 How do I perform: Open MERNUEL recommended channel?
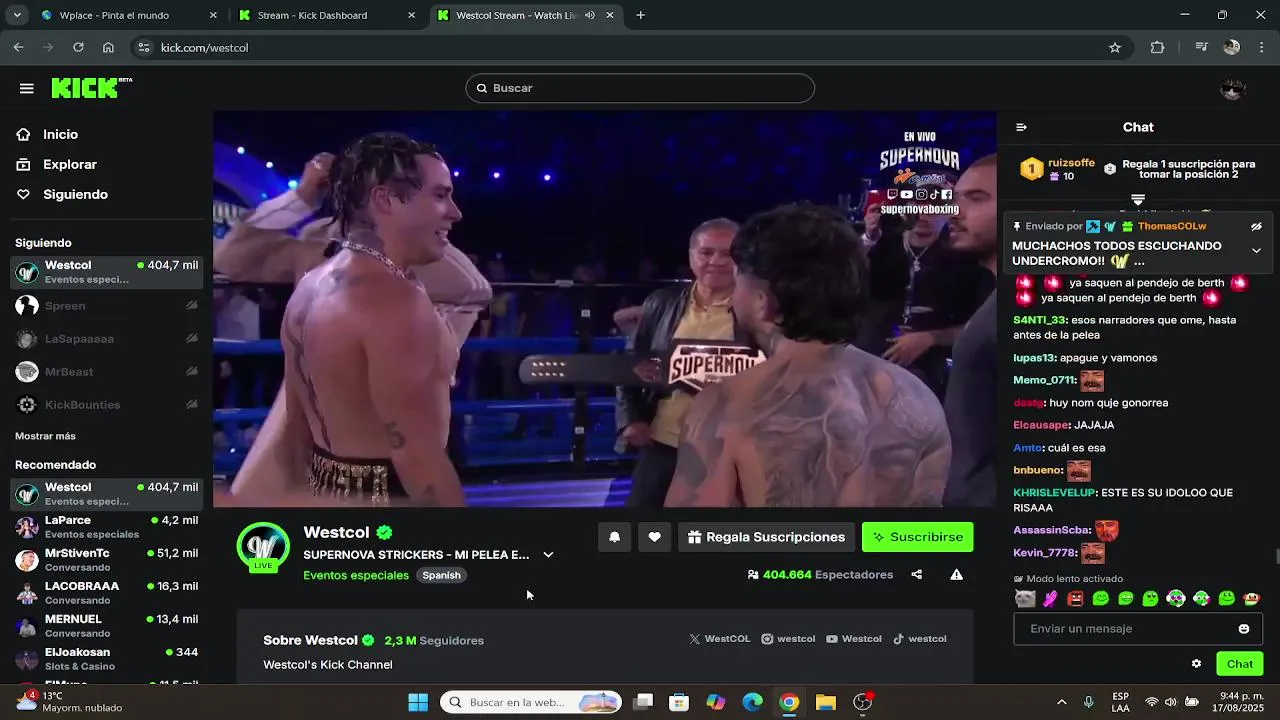[106, 626]
